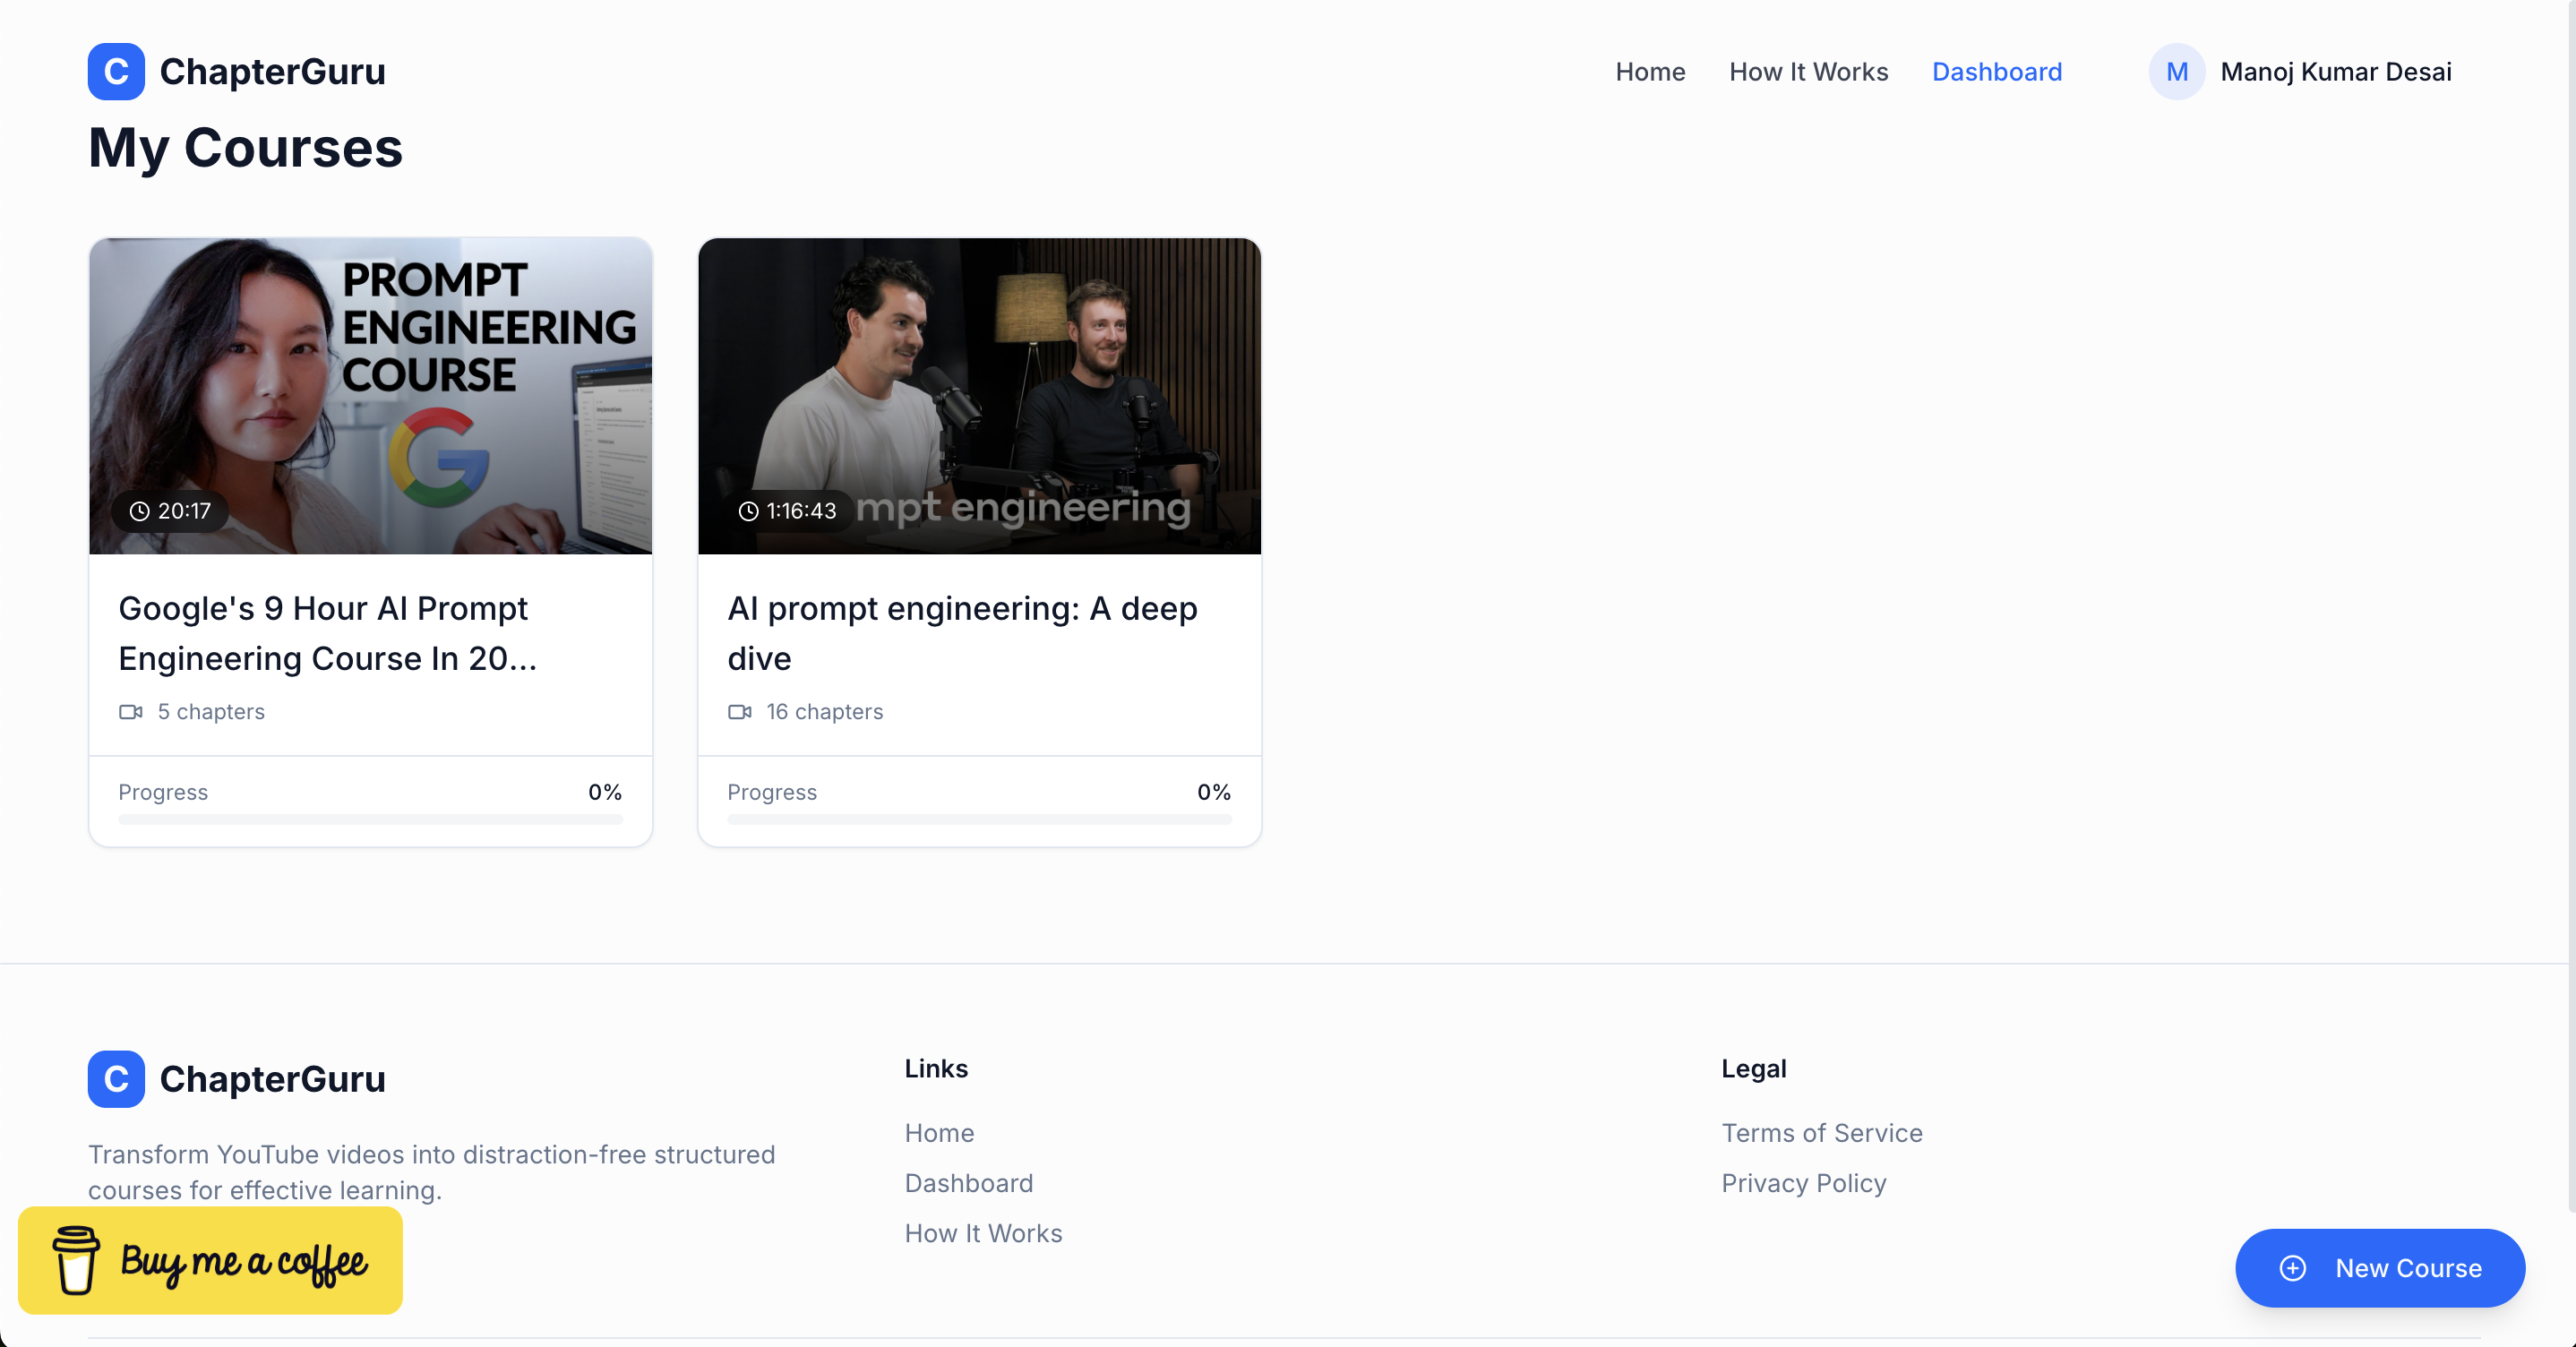Viewport: 2576px width, 1347px height.
Task: Open the Terms of Service link
Action: pyautogui.click(x=1821, y=1133)
